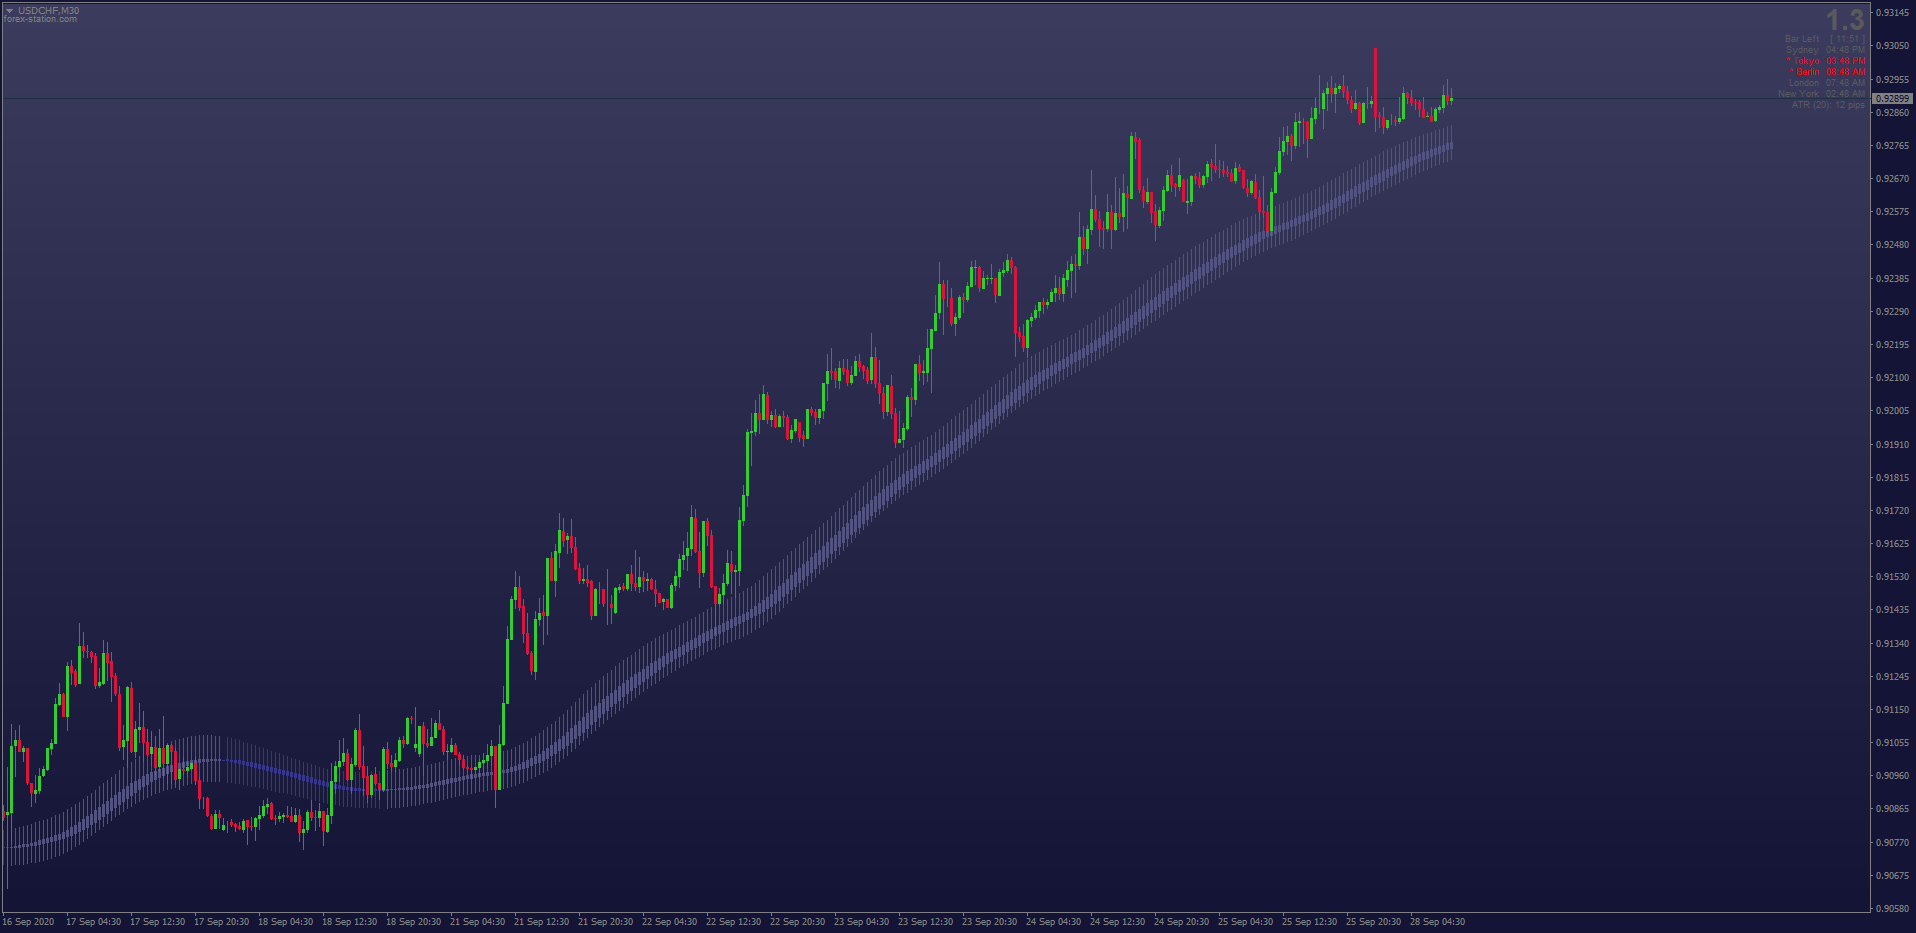Click the red Berlin 08:48 AM line
The image size is (1916, 933).
[1828, 72]
